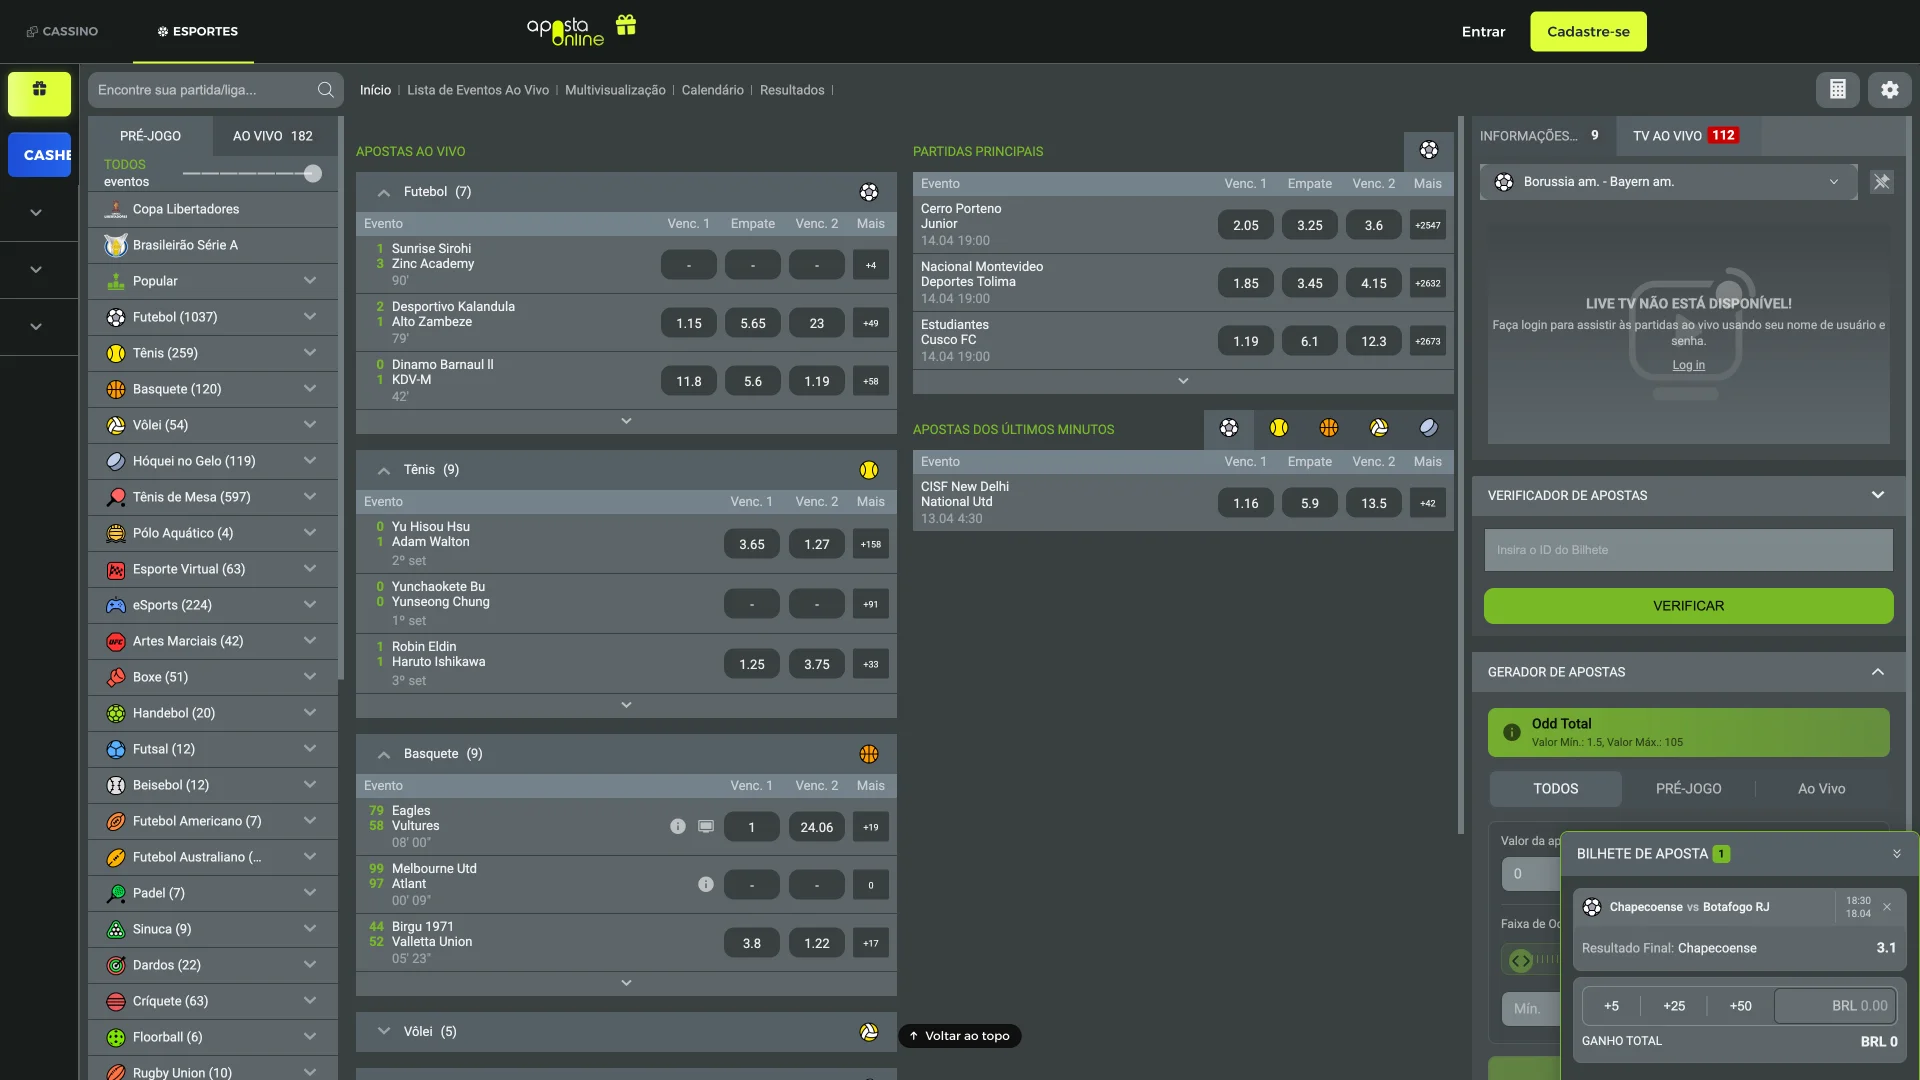Image resolution: width=1920 pixels, height=1080 pixels.
Task: Expand the Tênis (259) sport category
Action: [x=213, y=354]
